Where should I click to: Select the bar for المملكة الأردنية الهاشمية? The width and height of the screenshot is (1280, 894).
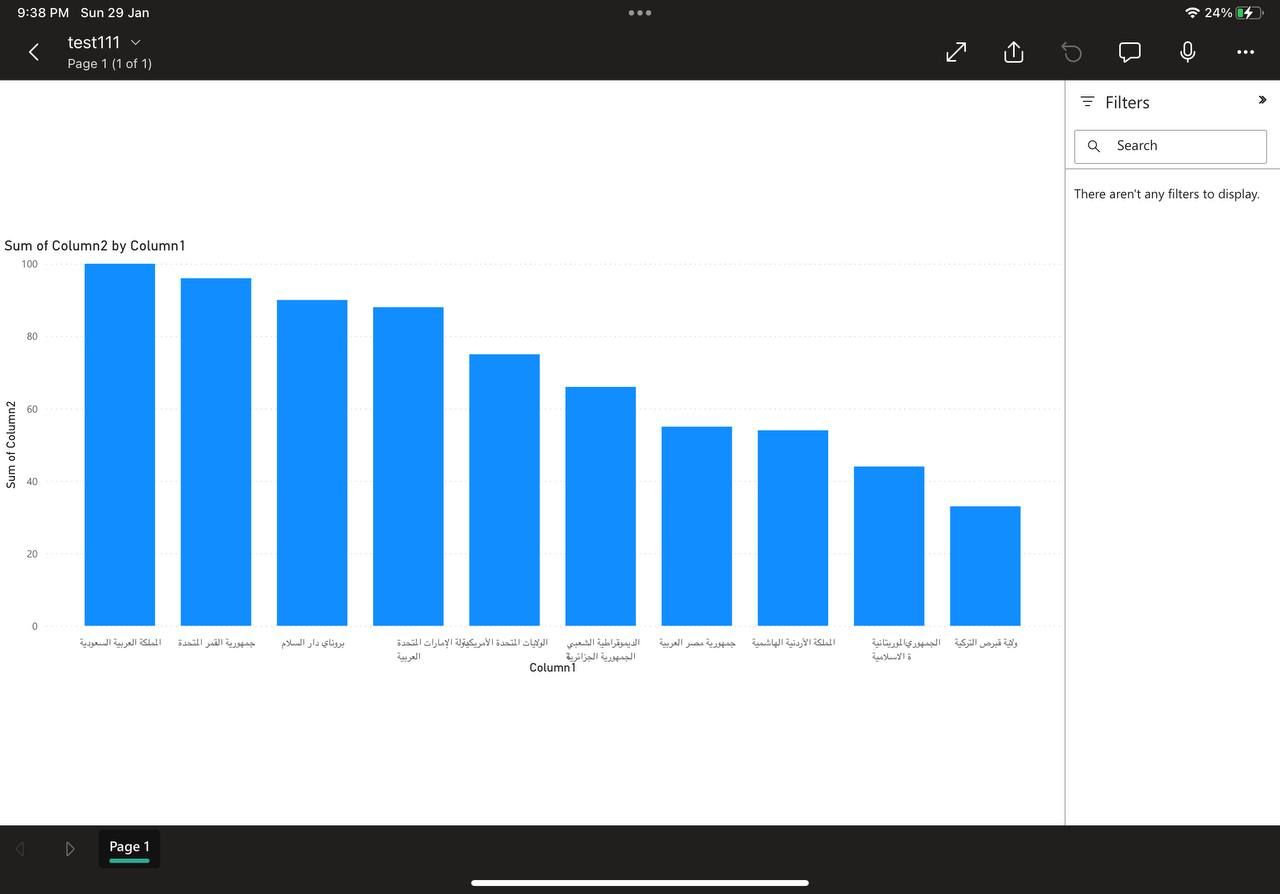tap(793, 528)
